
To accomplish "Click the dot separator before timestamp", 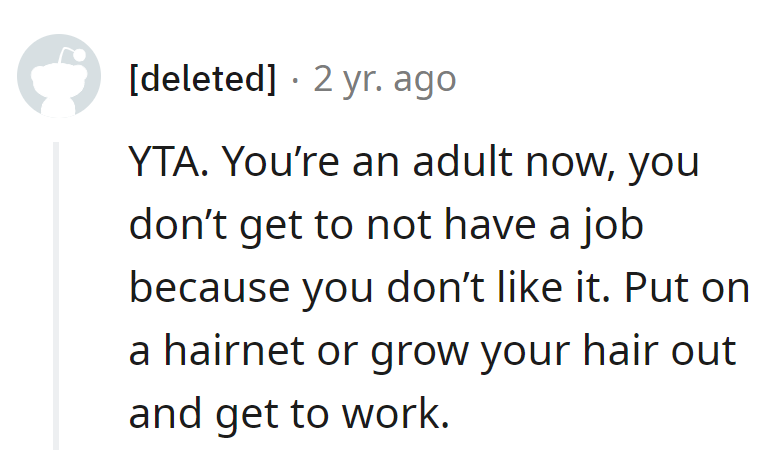I will pos(295,79).
